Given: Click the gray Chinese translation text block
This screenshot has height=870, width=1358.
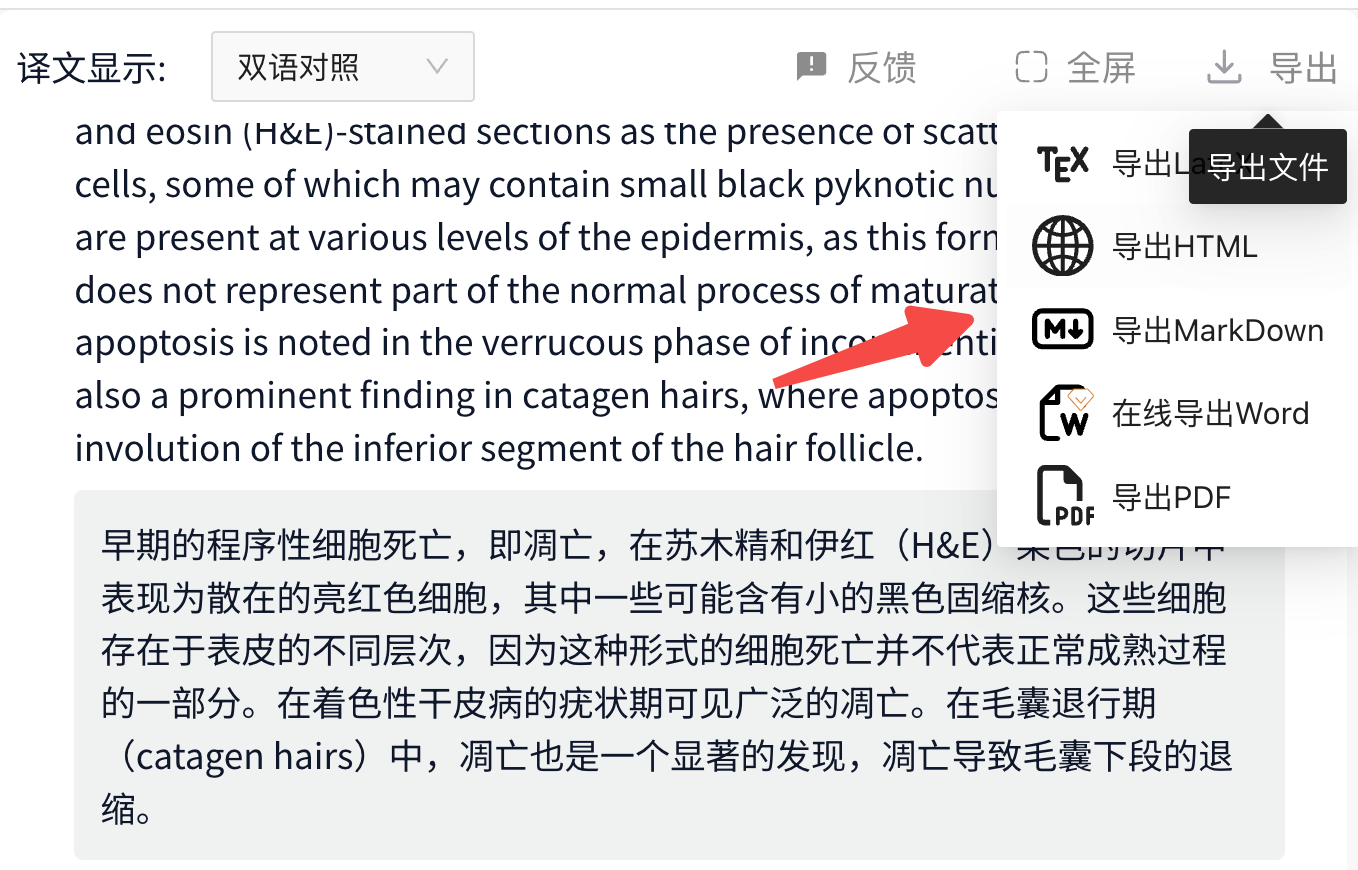Looking at the screenshot, I should coord(679,675).
